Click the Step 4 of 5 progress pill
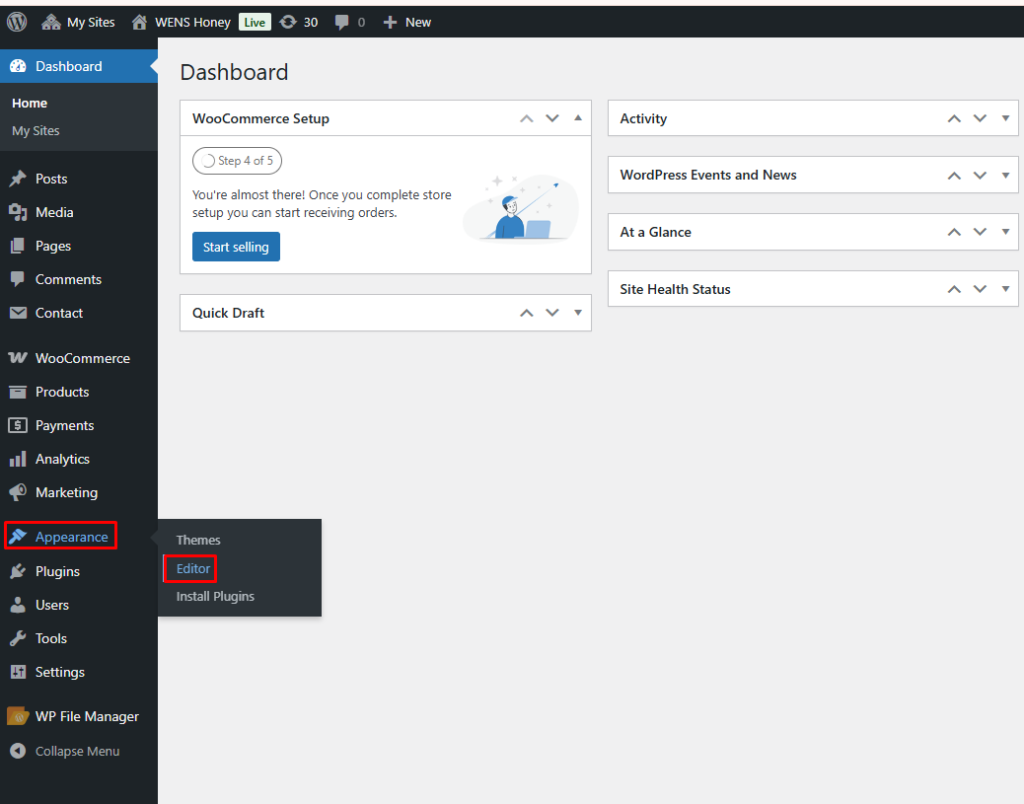Screen dimensions: 1024x804 (237, 161)
